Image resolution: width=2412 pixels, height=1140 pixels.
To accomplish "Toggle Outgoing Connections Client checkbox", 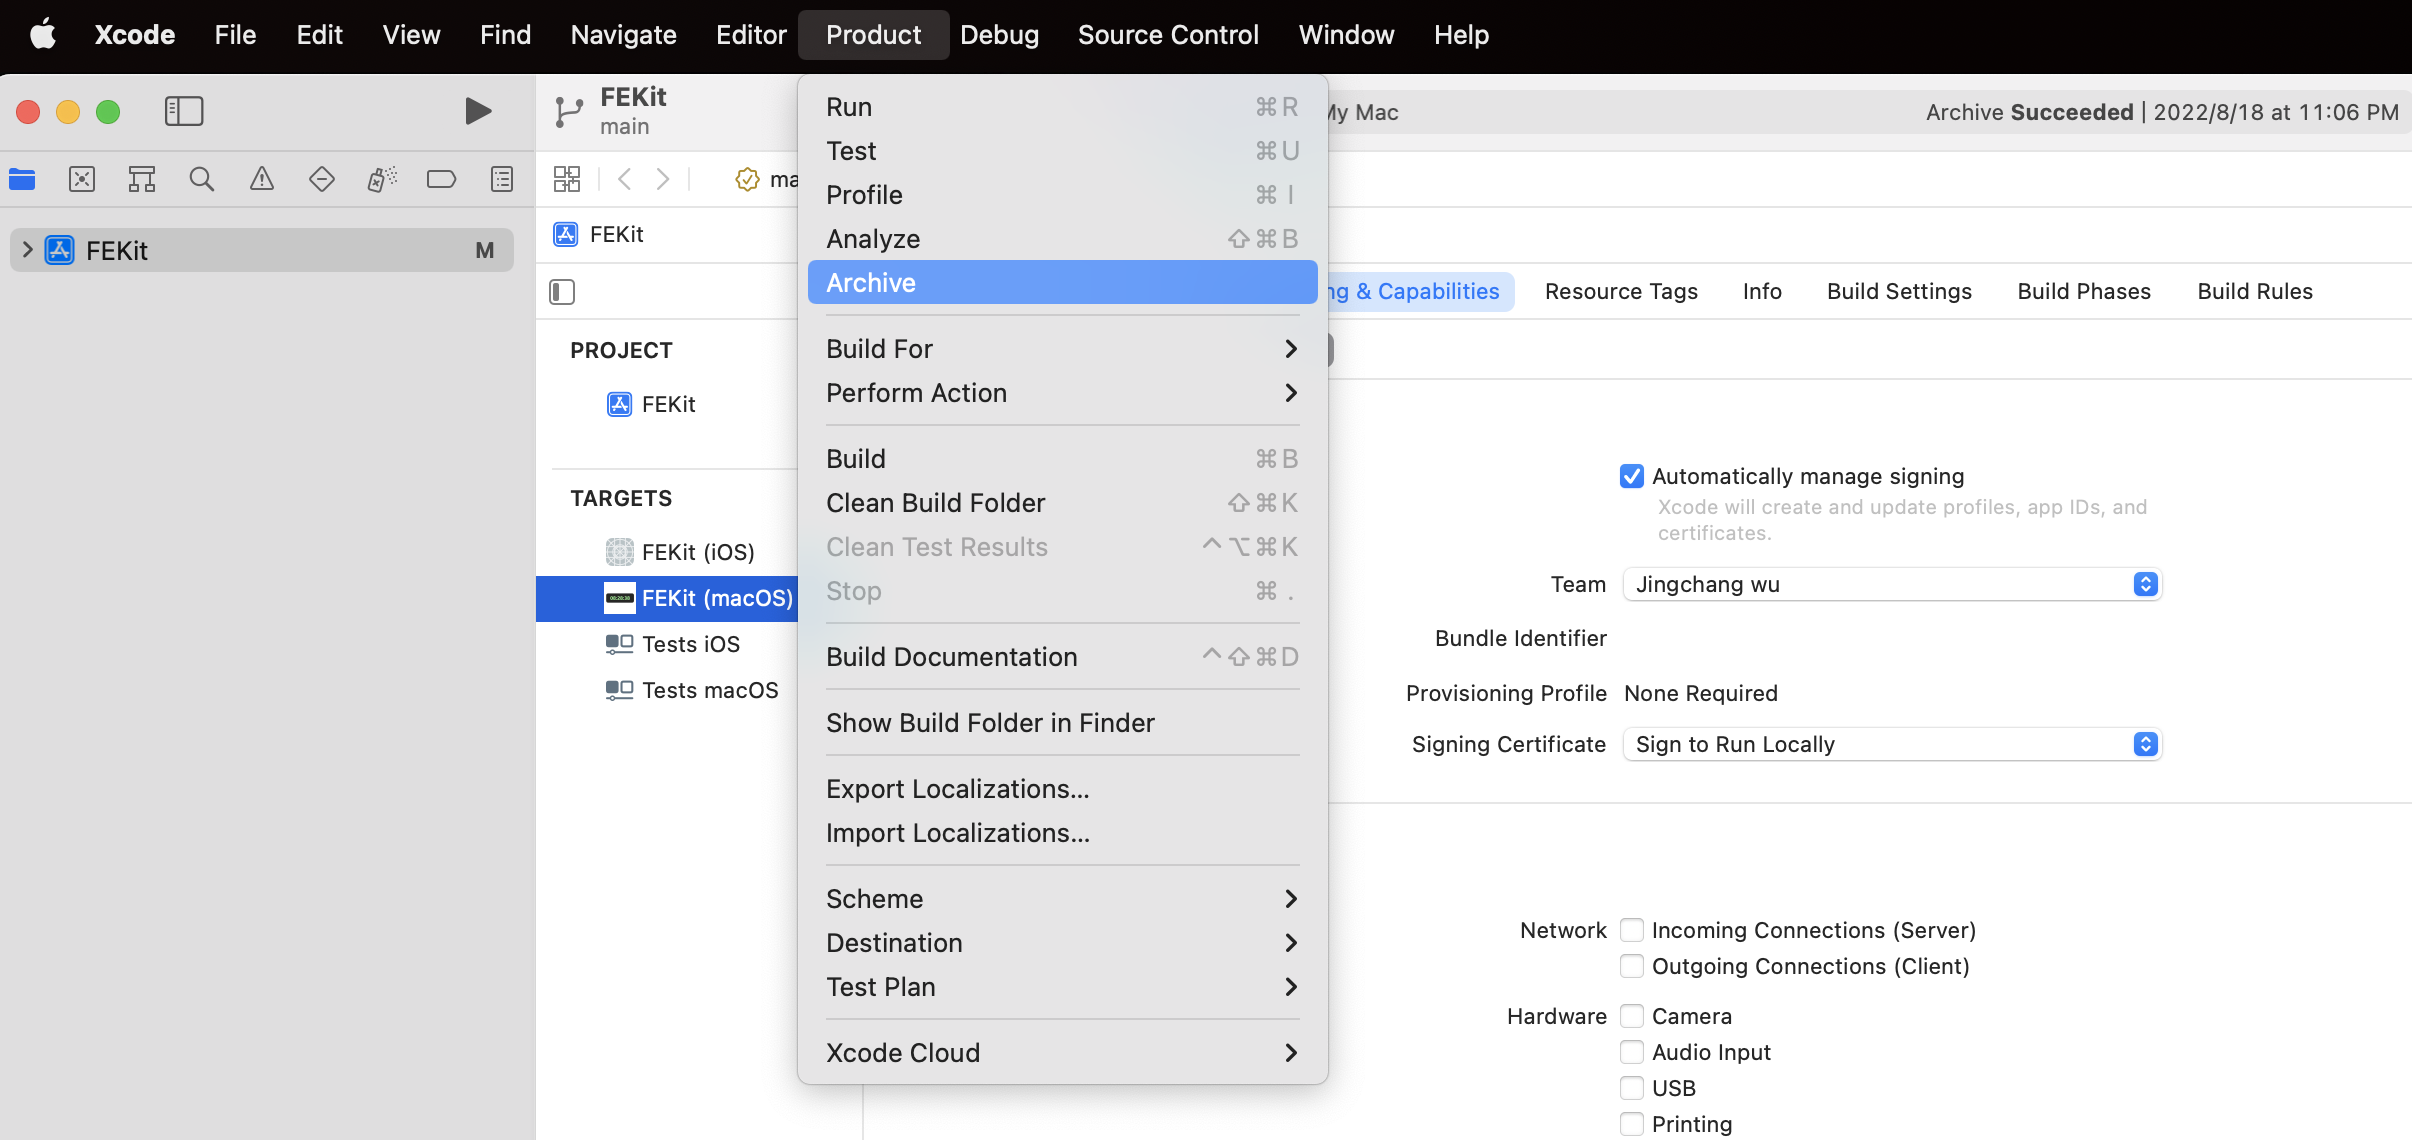I will (1631, 966).
